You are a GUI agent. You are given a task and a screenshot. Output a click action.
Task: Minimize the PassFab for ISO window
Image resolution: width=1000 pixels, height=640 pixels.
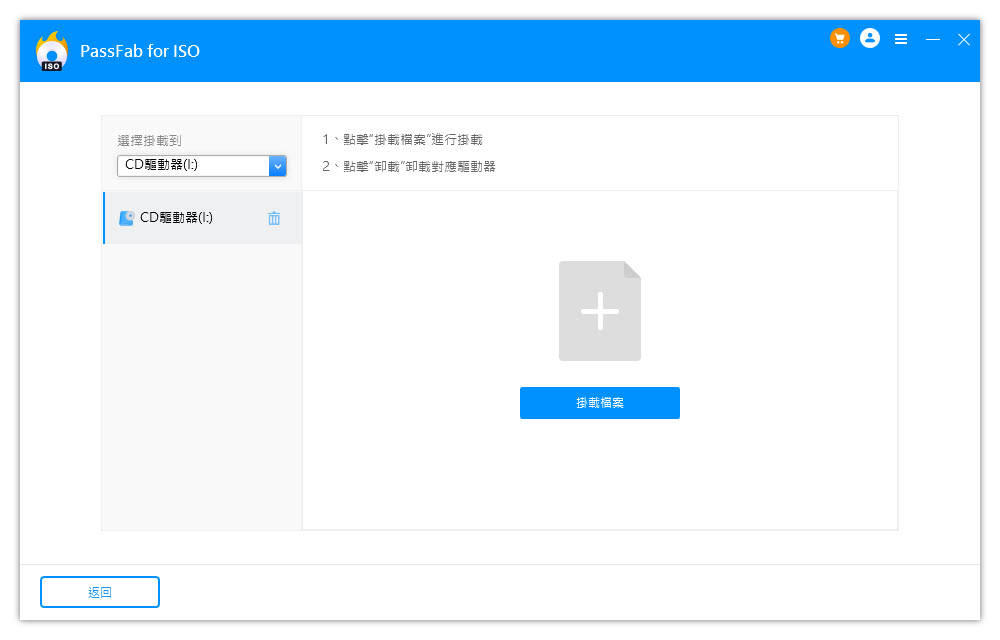(x=933, y=39)
